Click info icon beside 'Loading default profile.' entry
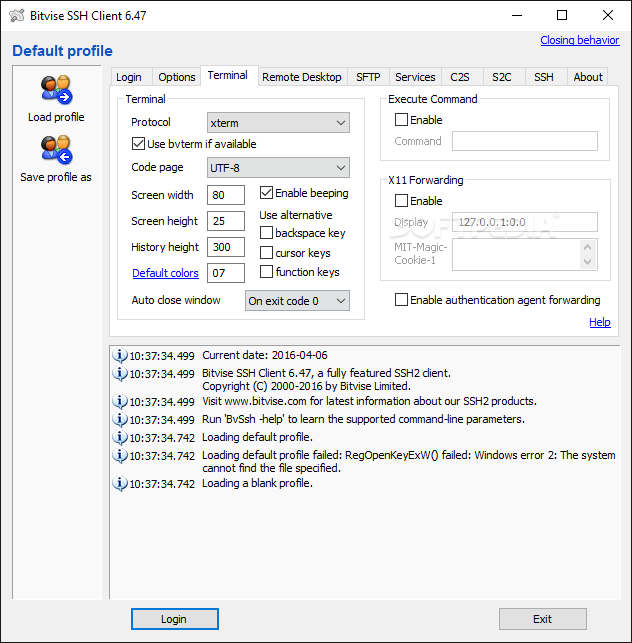 [120, 438]
